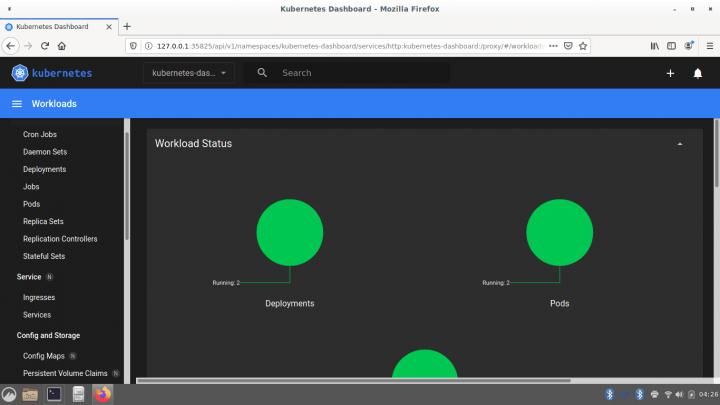This screenshot has width=720, height=405.
Task: Open Replication Controllers in the sidebar
Action: (x=60, y=239)
